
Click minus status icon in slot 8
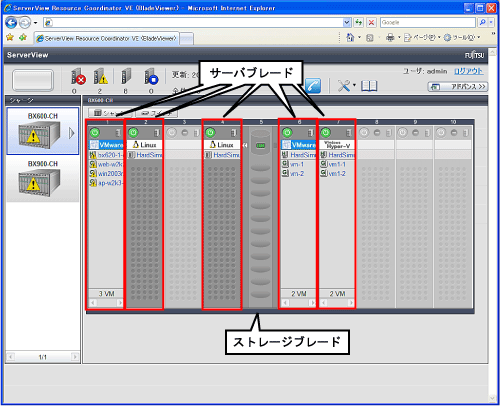click(377, 133)
